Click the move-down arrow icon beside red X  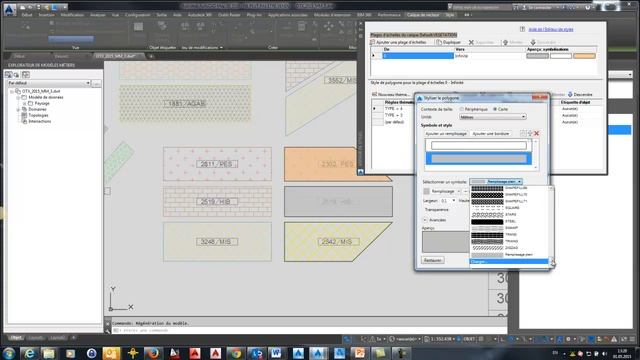pos(530,133)
